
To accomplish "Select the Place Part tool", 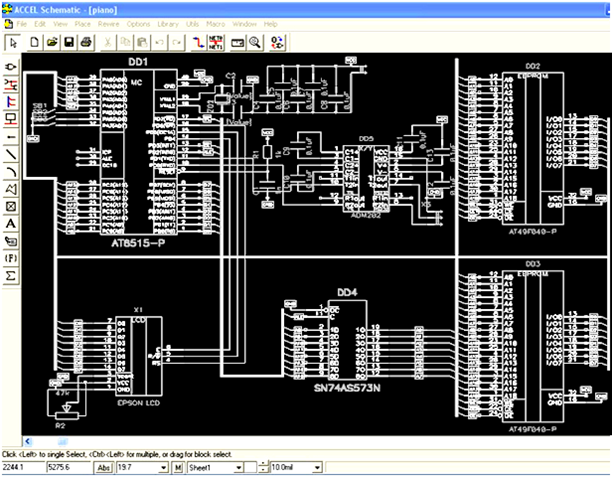I will click(x=11, y=66).
